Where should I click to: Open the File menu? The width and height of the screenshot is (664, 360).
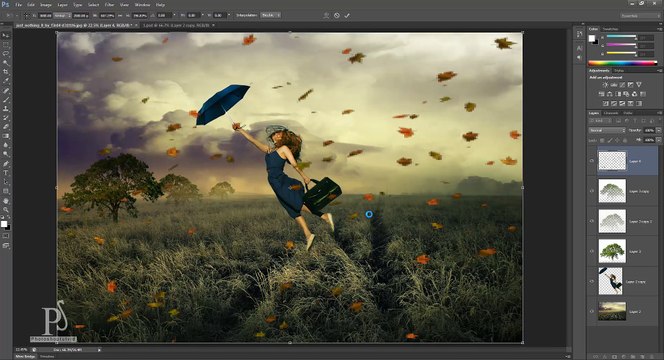[x=19, y=5]
